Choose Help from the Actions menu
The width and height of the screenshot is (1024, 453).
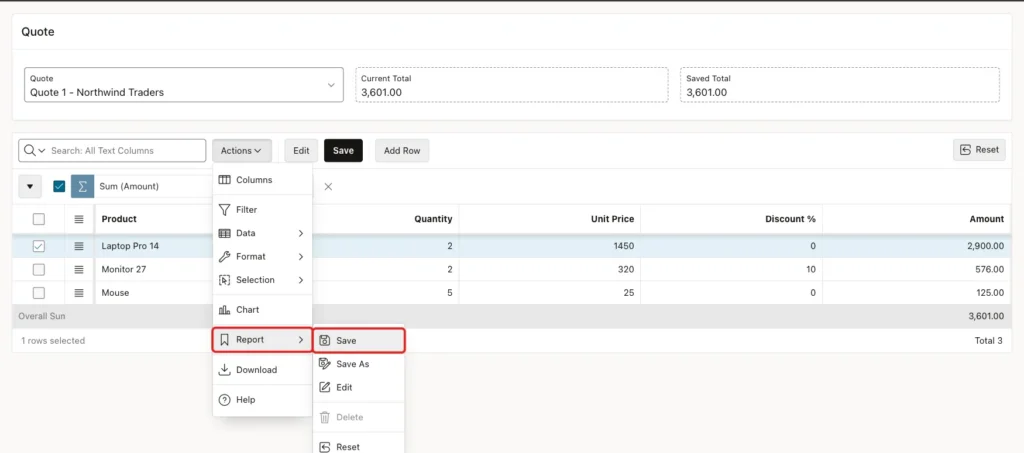263,399
